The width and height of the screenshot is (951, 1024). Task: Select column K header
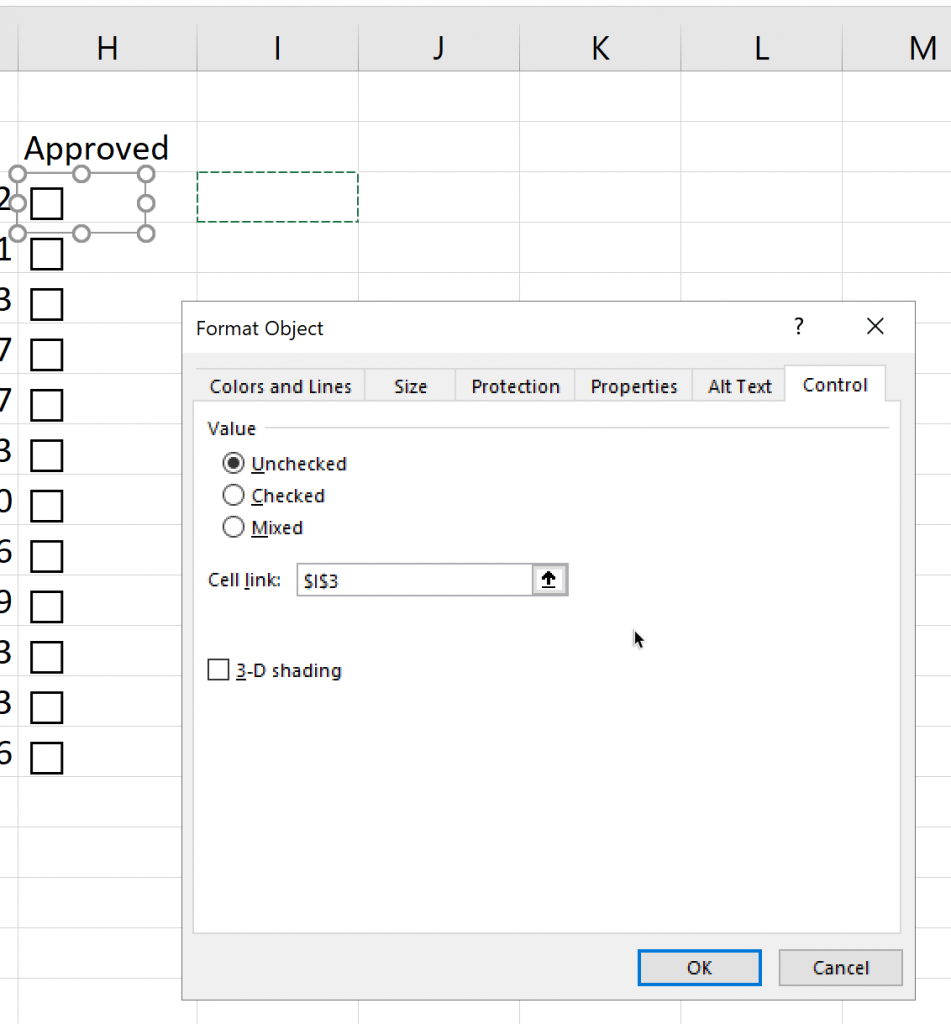600,48
